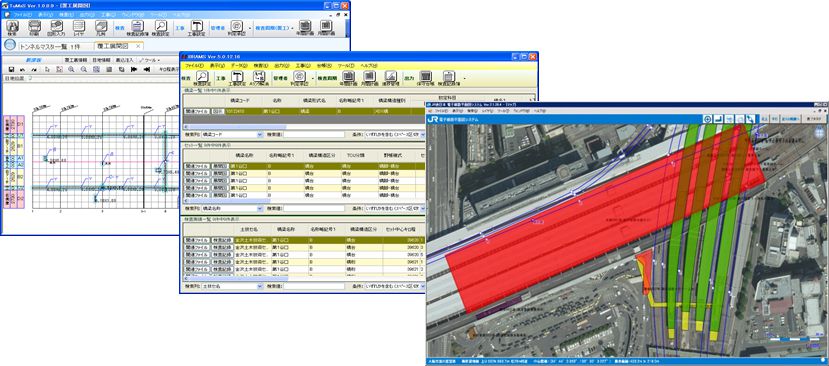The height and width of the screenshot is (366, 829).
Task: Click the circled-plus zoom icon on map header
Action: [x=707, y=119]
